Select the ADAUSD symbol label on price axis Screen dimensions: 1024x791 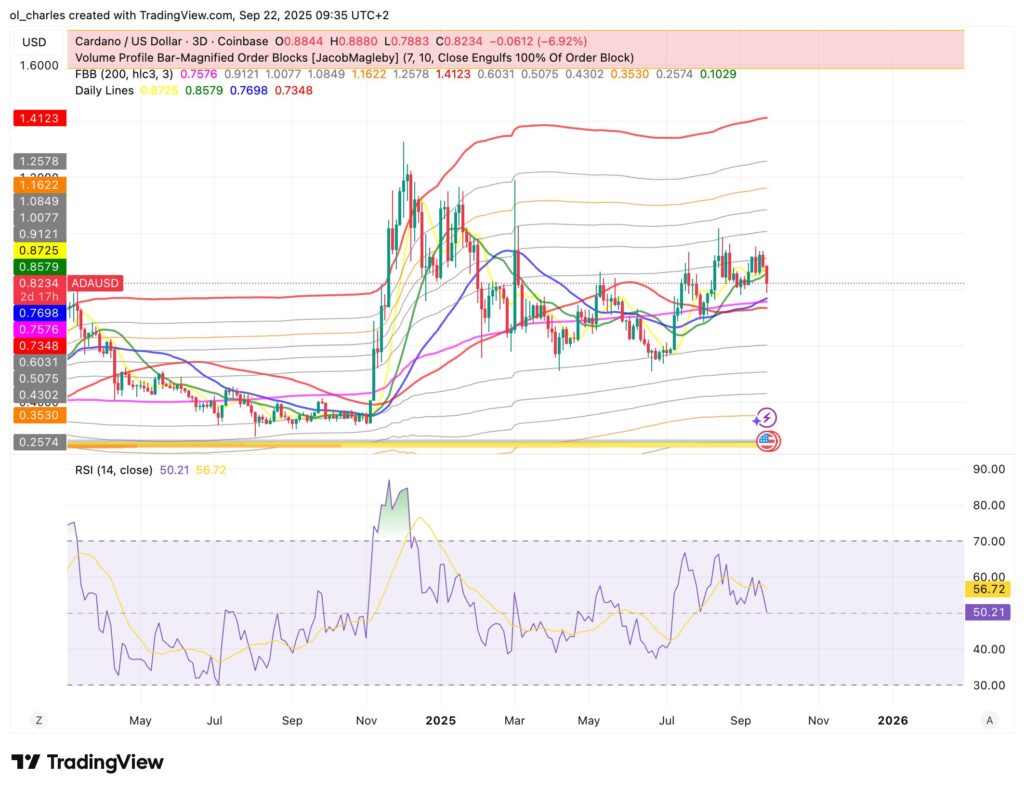tap(95, 283)
